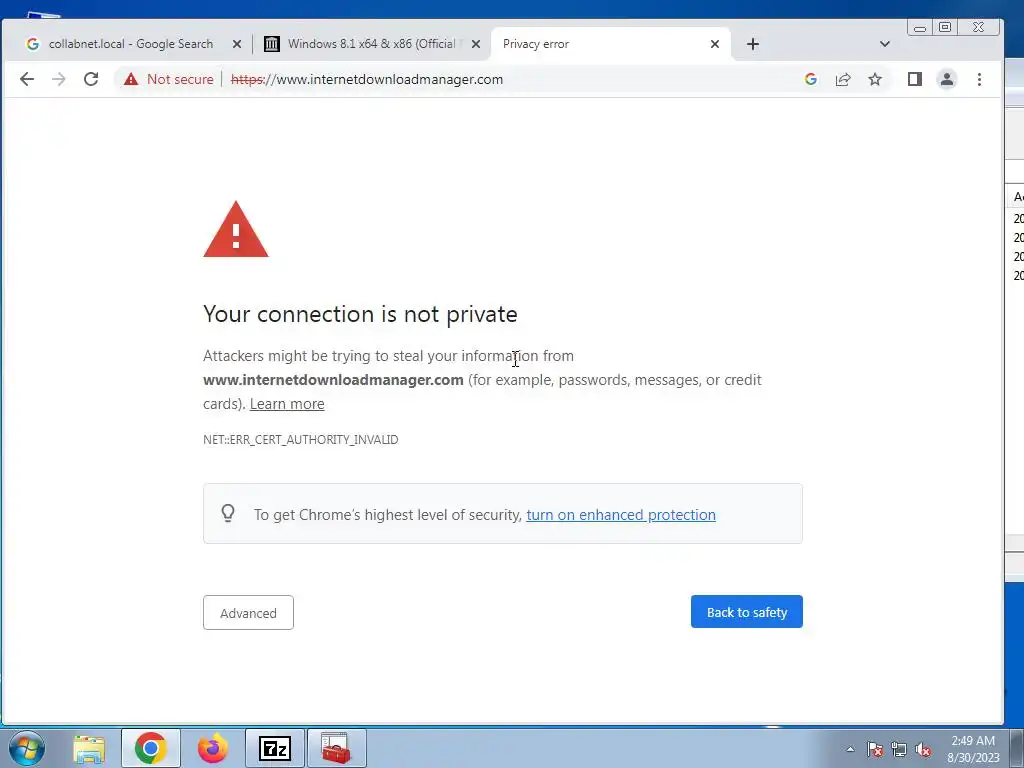Switch to collabnet.local Google Search tab

(x=131, y=44)
